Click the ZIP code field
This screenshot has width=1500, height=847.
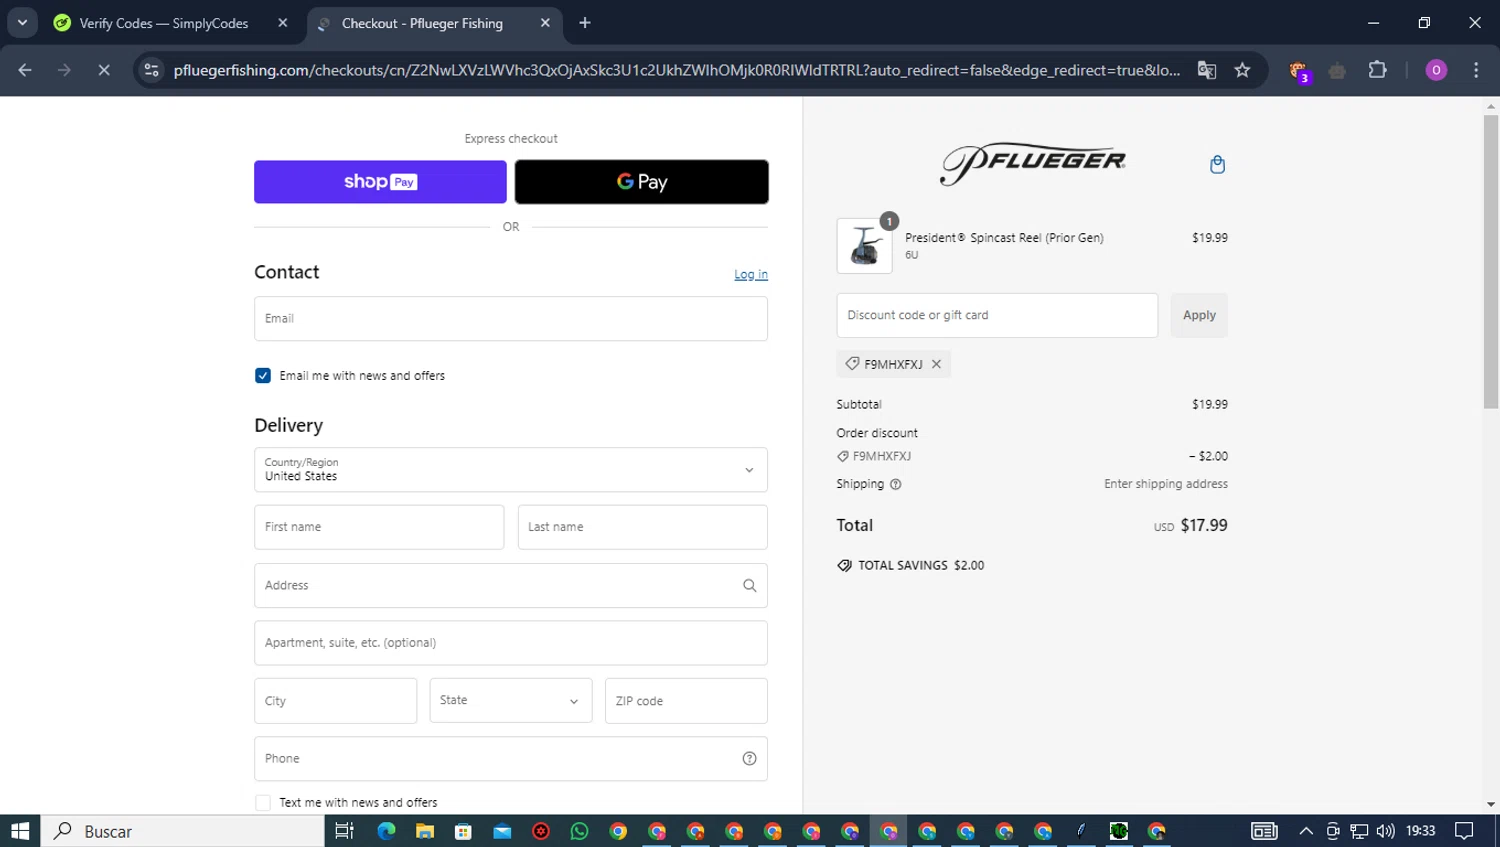coord(686,701)
